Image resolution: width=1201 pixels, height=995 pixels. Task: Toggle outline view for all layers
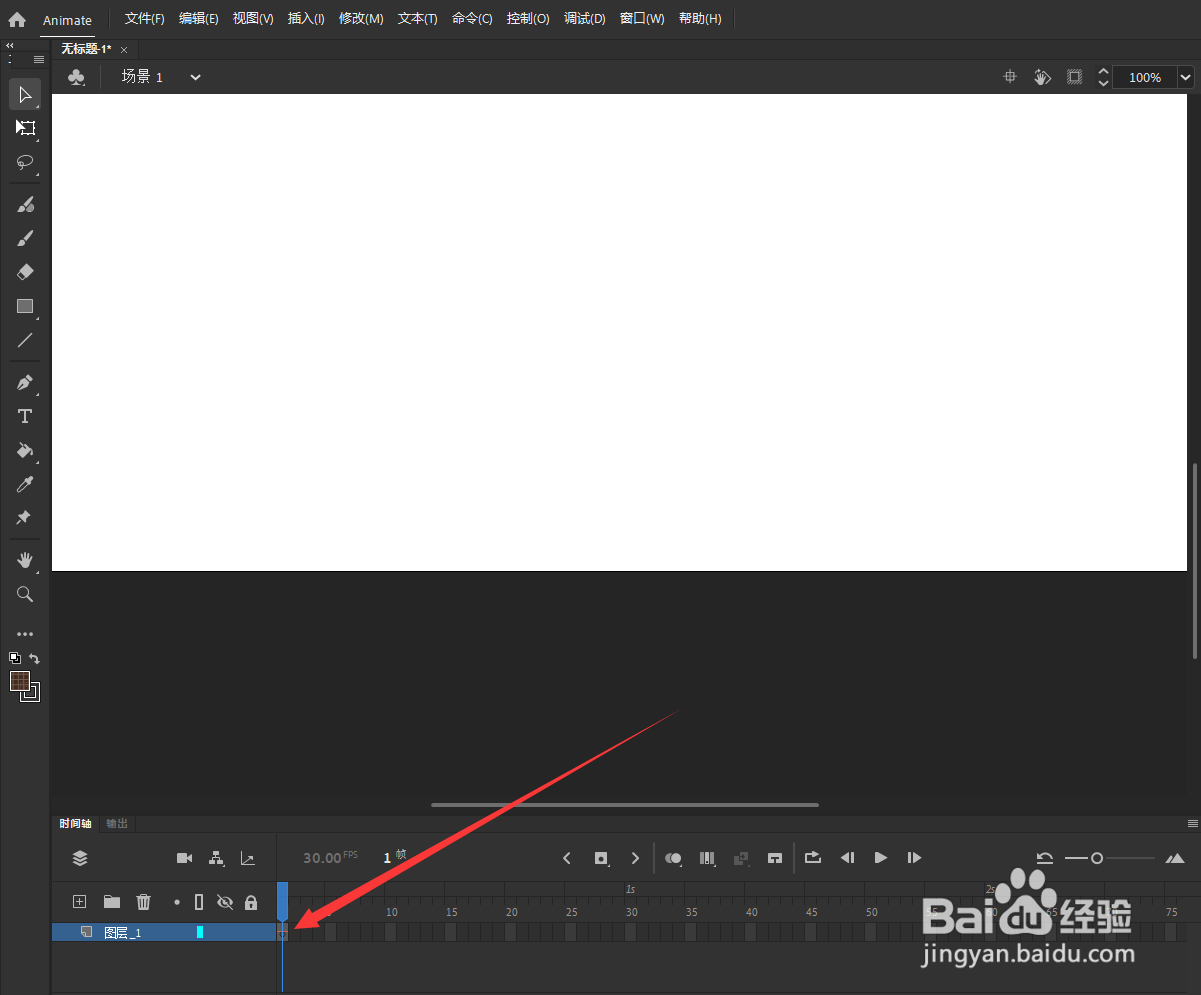199,902
